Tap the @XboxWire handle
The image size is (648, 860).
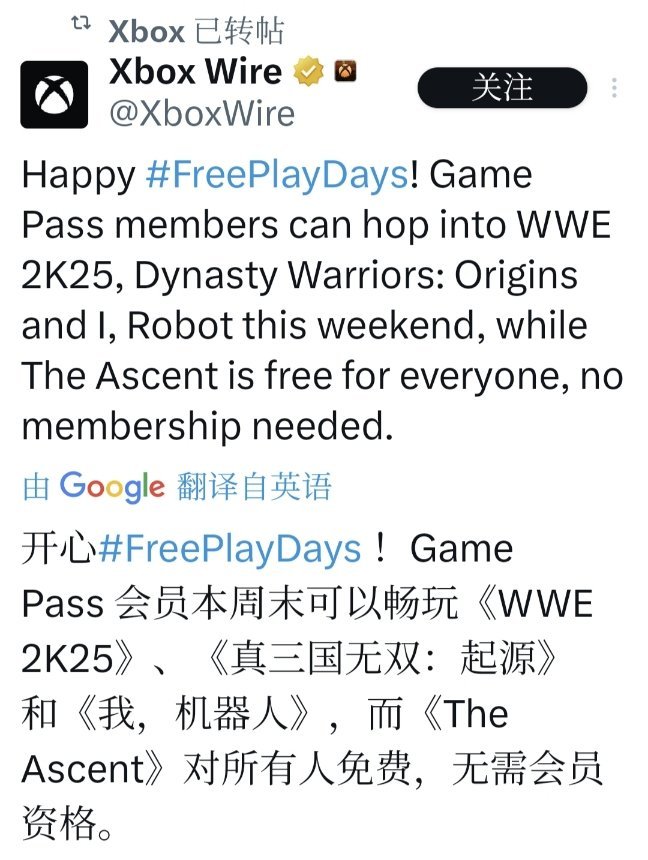coord(202,114)
